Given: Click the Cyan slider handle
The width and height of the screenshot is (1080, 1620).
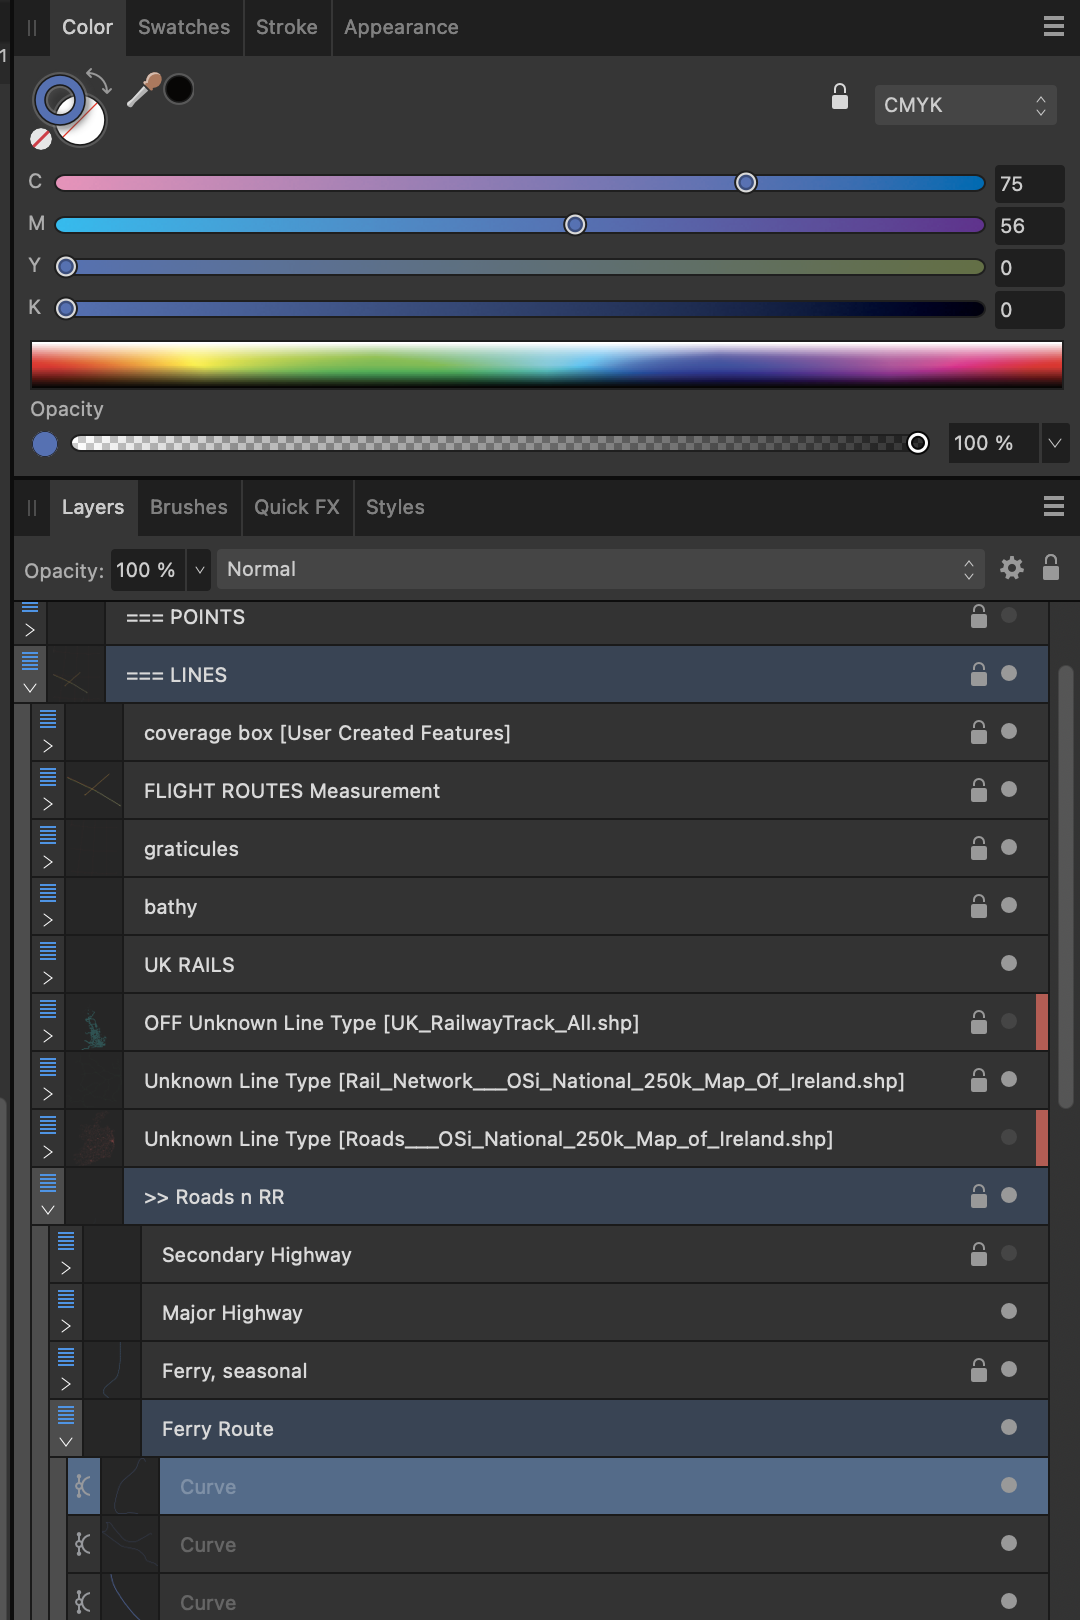Looking at the screenshot, I should coord(746,183).
